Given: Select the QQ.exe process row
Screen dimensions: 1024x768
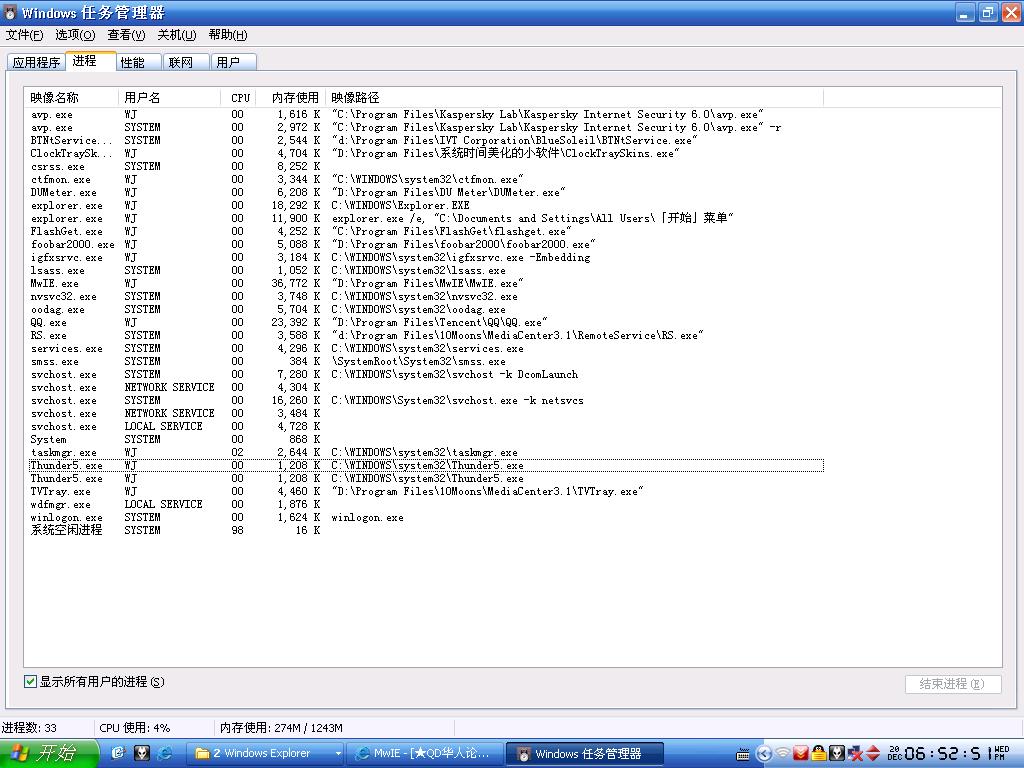Looking at the screenshot, I should [426, 323].
